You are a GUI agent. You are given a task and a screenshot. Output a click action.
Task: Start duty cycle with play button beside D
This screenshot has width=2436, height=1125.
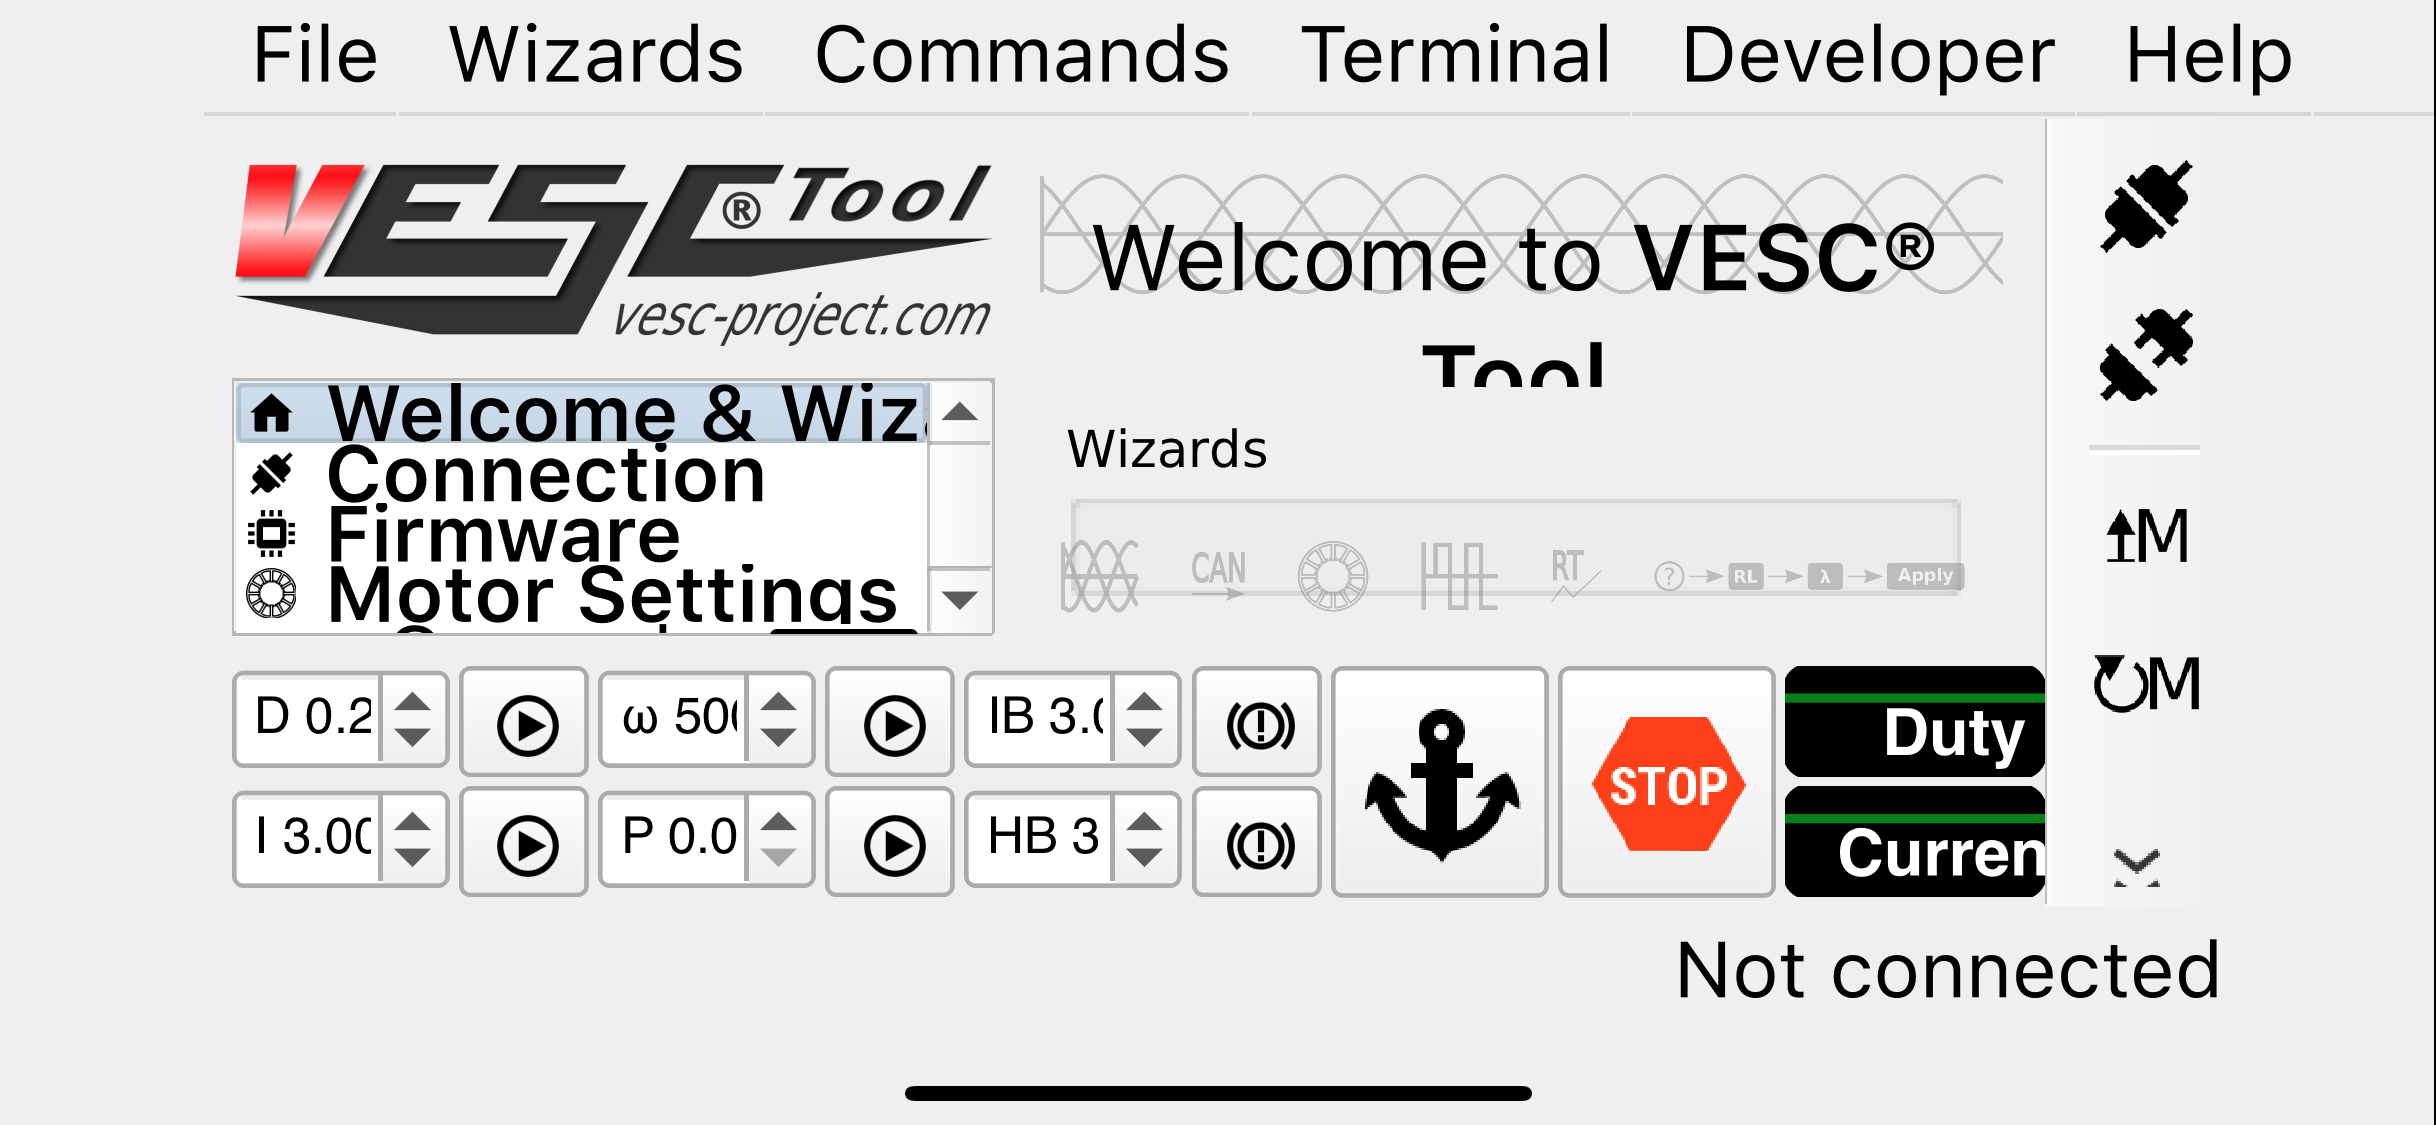tap(524, 722)
